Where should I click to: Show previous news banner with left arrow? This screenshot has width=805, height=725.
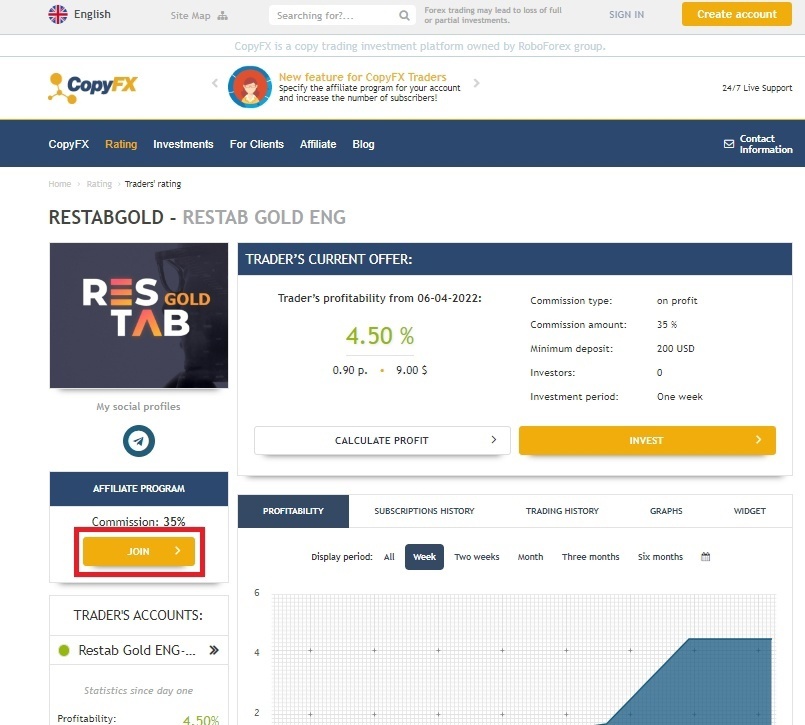click(x=215, y=83)
